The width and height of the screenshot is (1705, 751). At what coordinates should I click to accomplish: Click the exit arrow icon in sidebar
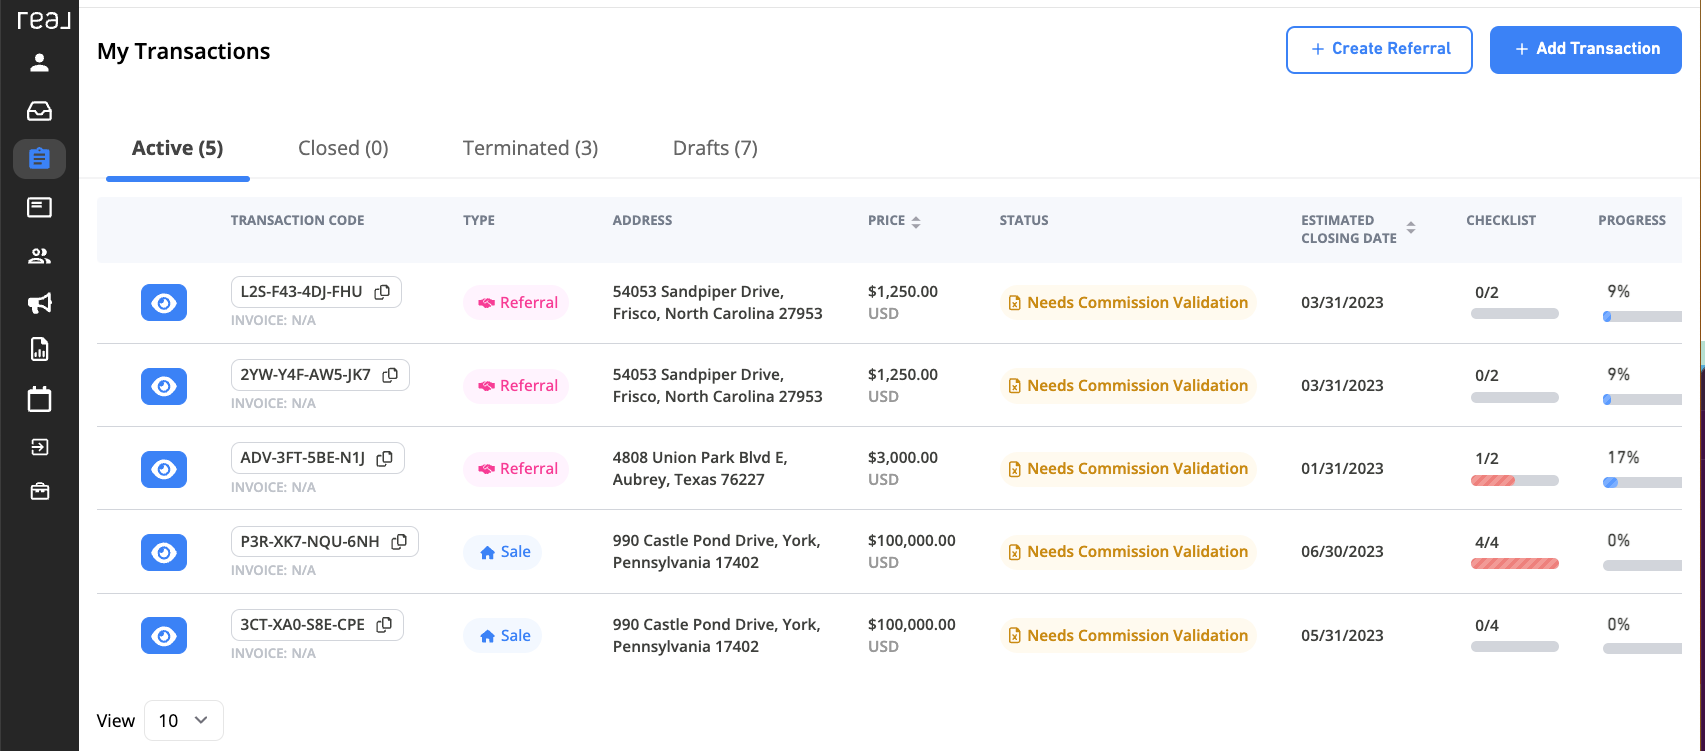(39, 446)
